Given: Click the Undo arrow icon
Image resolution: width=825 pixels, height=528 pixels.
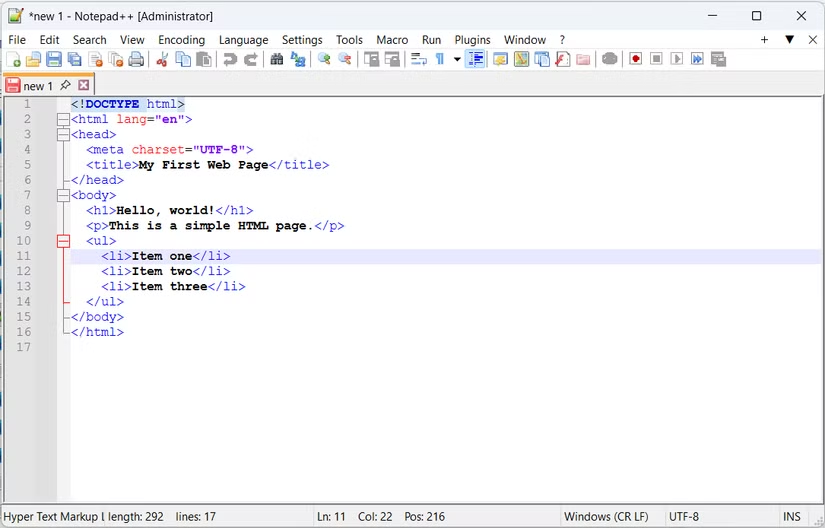Looking at the screenshot, I should tap(230, 60).
